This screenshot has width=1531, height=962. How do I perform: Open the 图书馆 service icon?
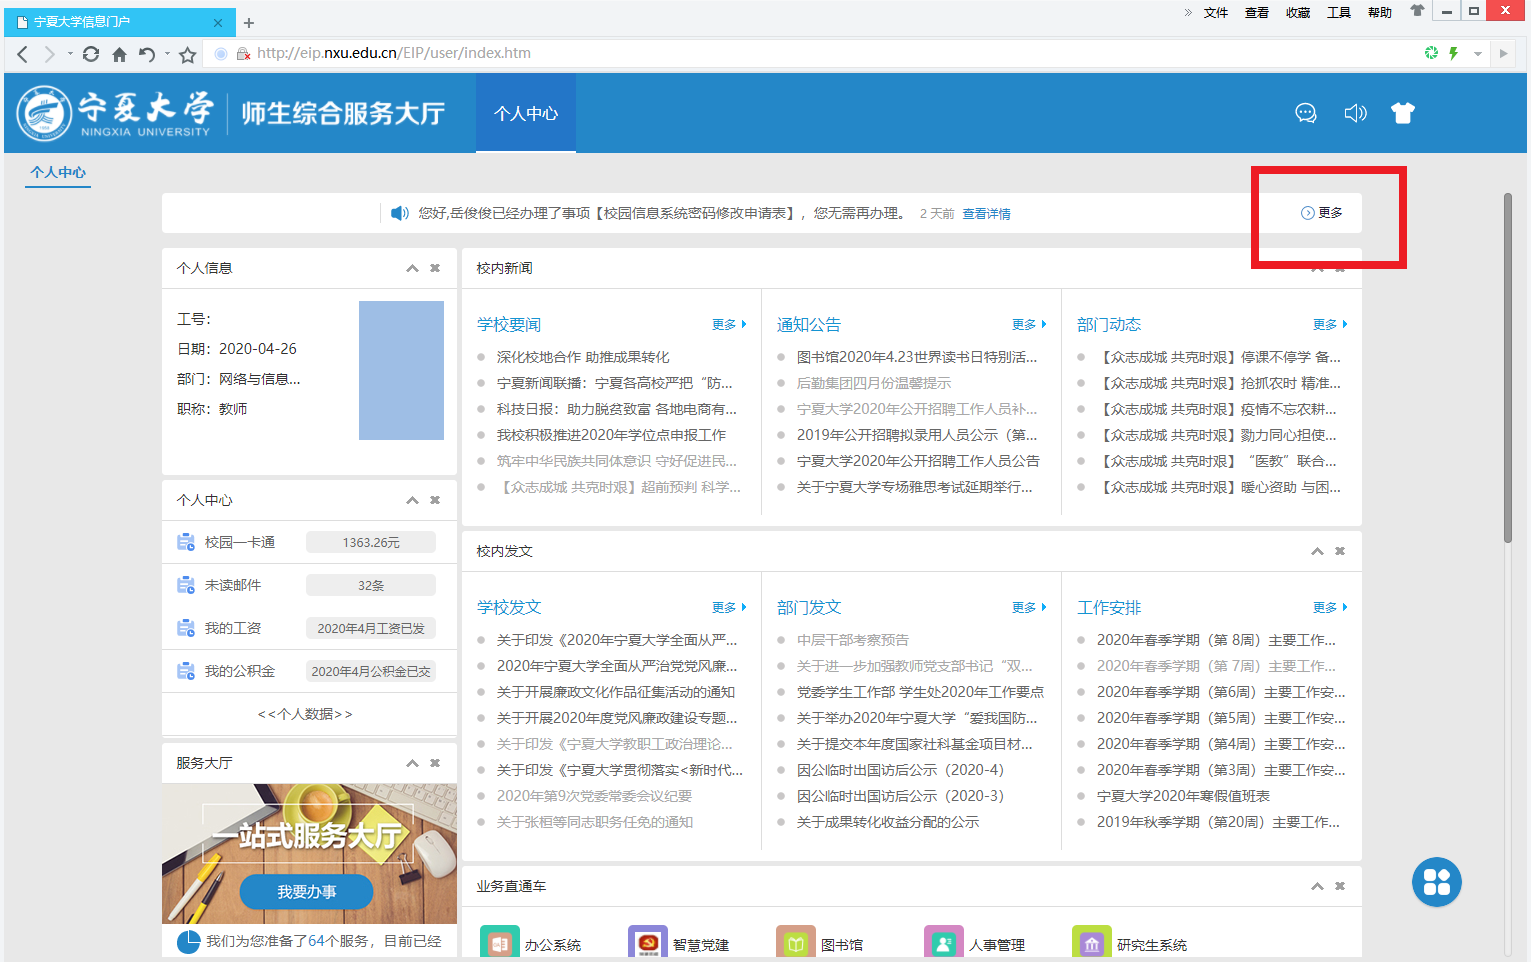pos(796,943)
